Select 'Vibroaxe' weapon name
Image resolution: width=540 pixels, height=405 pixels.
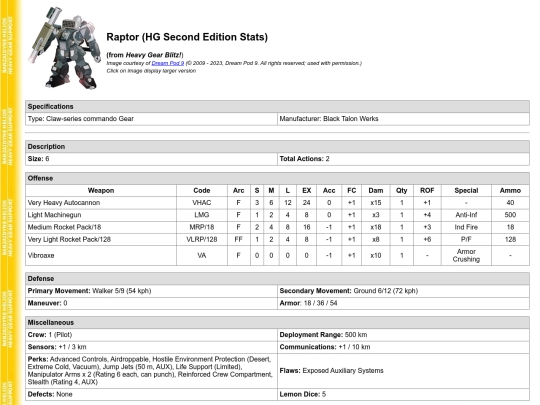coord(41,256)
